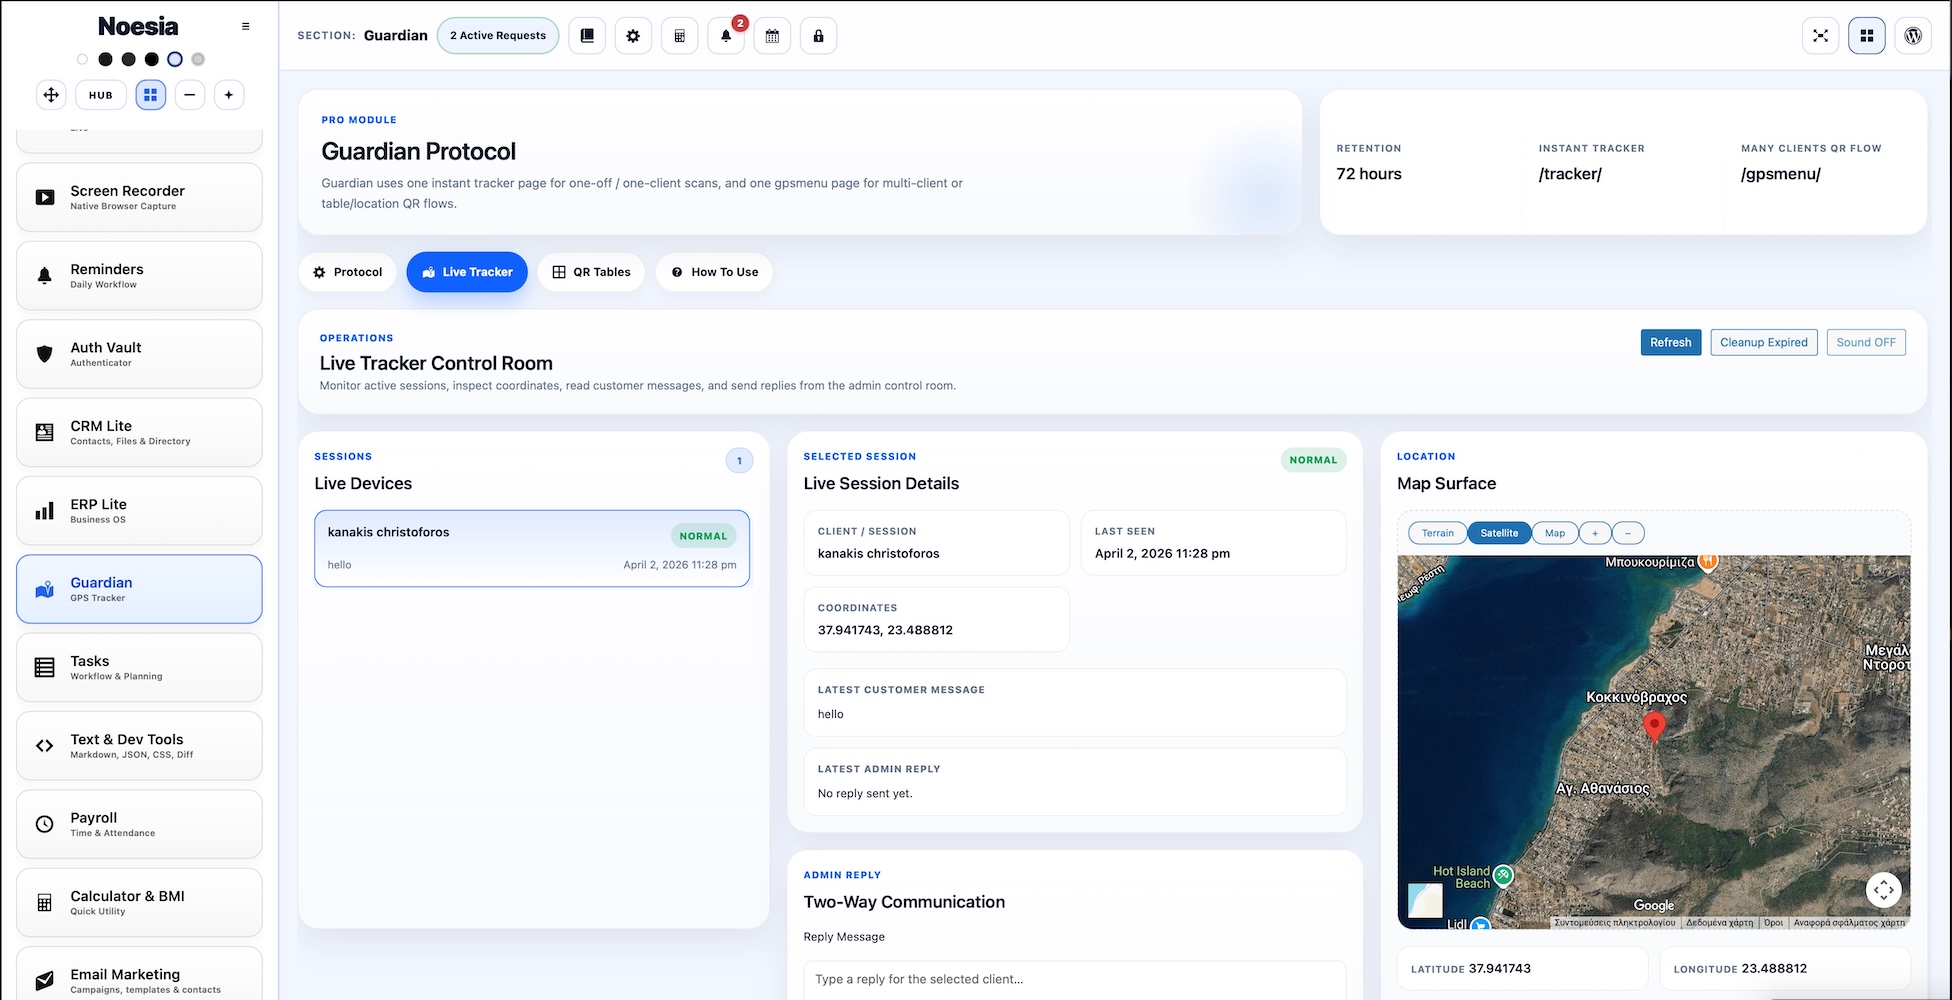
Task: Switch to plain Map view
Action: click(1555, 533)
